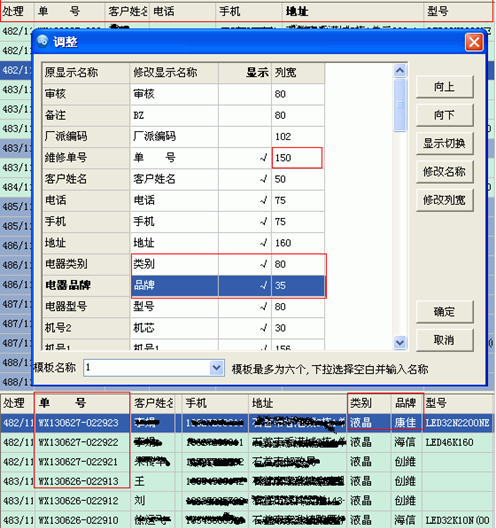496x528 pixels.
Task: Click the 向上 move-up button
Action: [x=444, y=87]
